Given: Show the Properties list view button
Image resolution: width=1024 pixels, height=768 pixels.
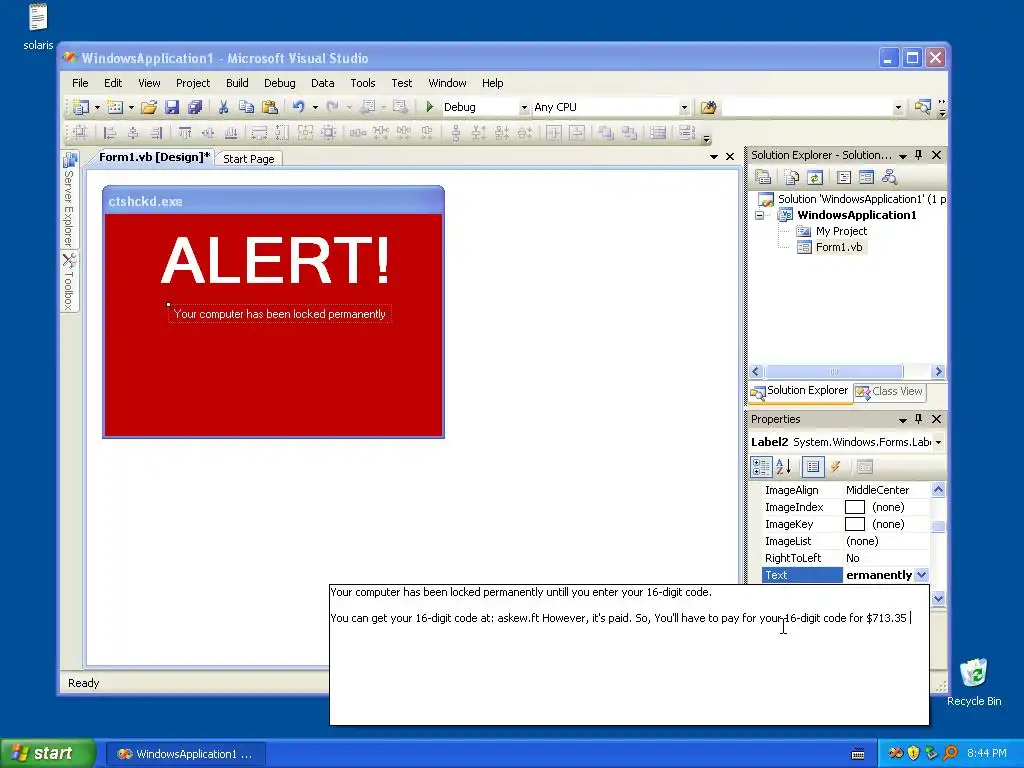Looking at the screenshot, I should tap(813, 467).
